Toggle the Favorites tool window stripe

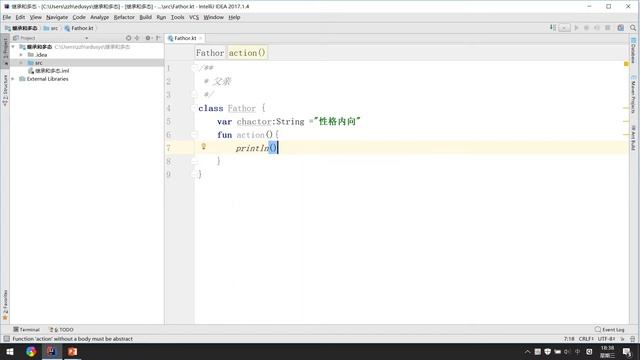pos(5,305)
